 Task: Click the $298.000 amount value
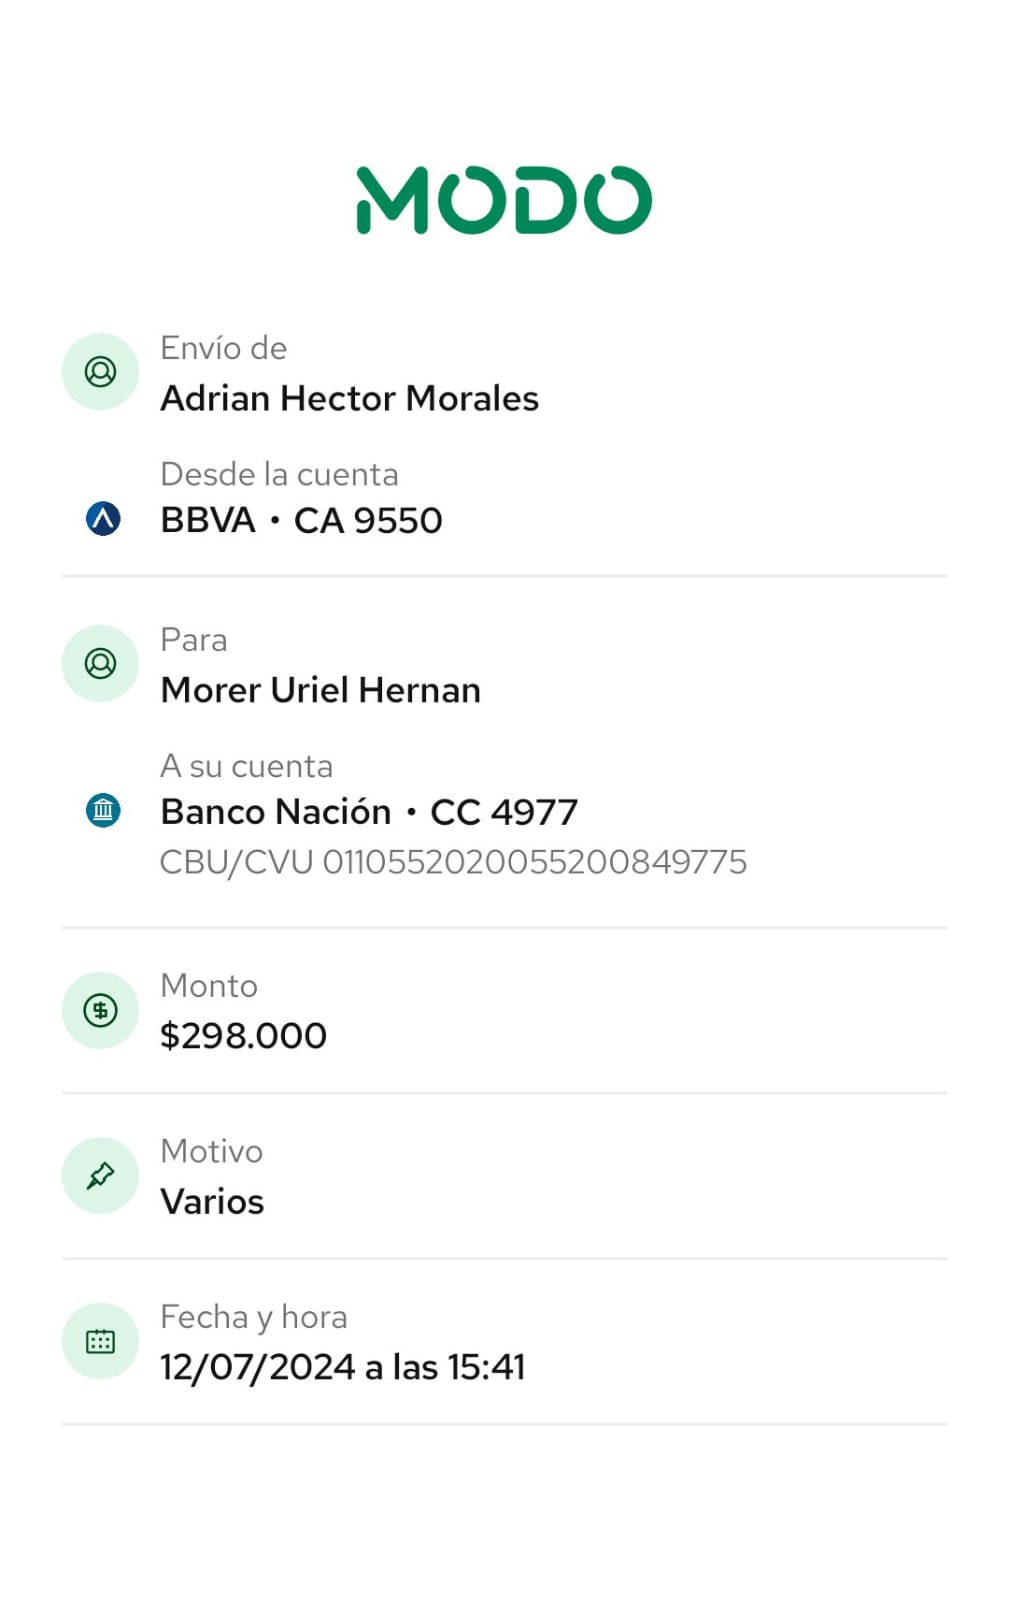tap(243, 1036)
